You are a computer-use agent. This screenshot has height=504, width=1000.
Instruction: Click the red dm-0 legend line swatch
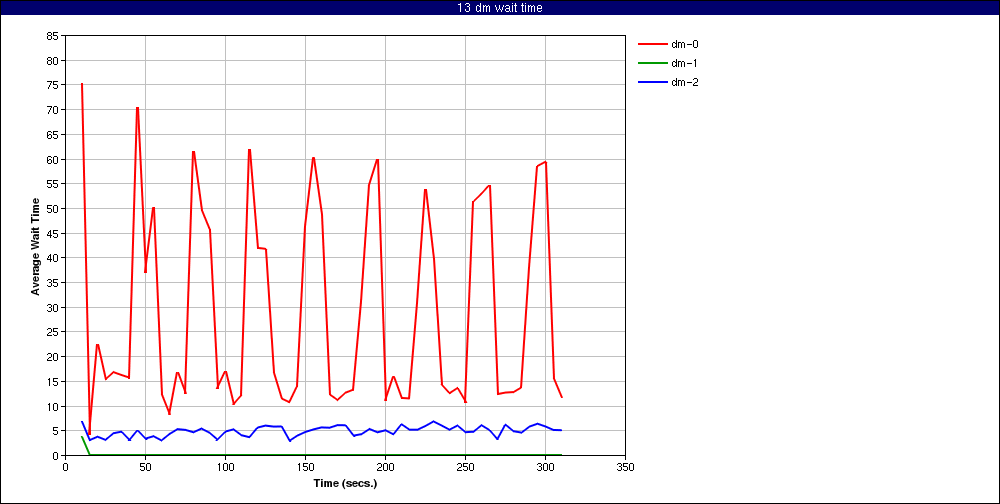(x=652, y=44)
